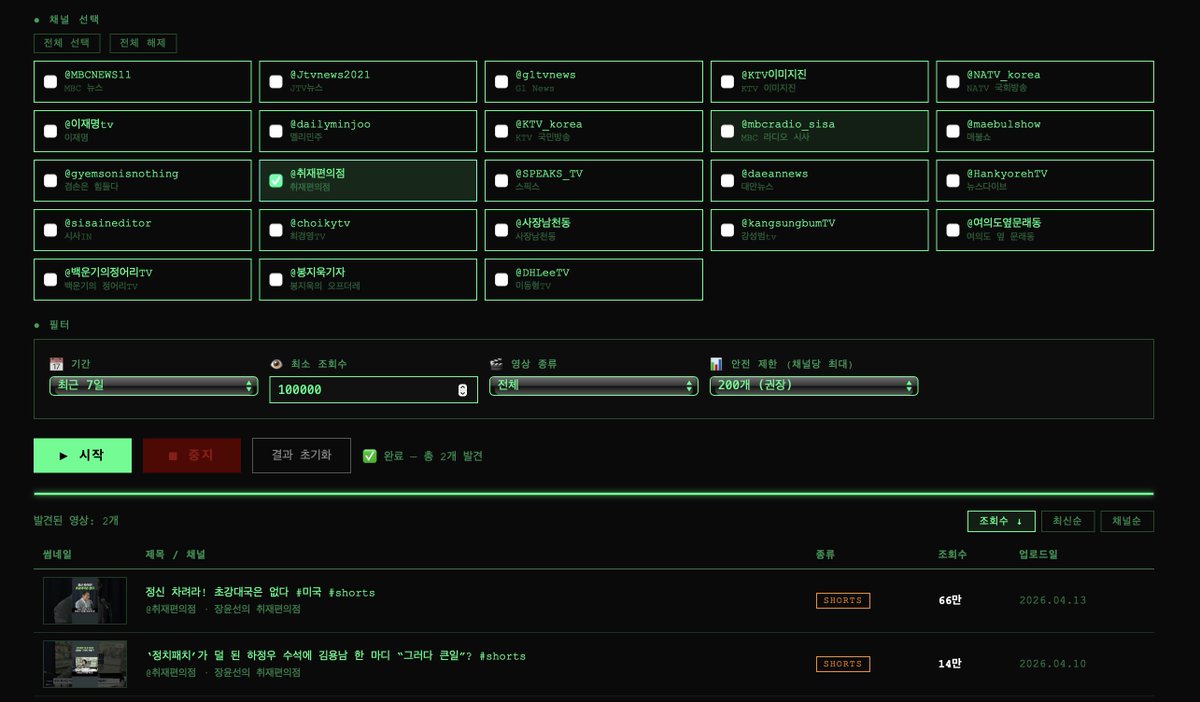Sort results by 최신순

1068,521
